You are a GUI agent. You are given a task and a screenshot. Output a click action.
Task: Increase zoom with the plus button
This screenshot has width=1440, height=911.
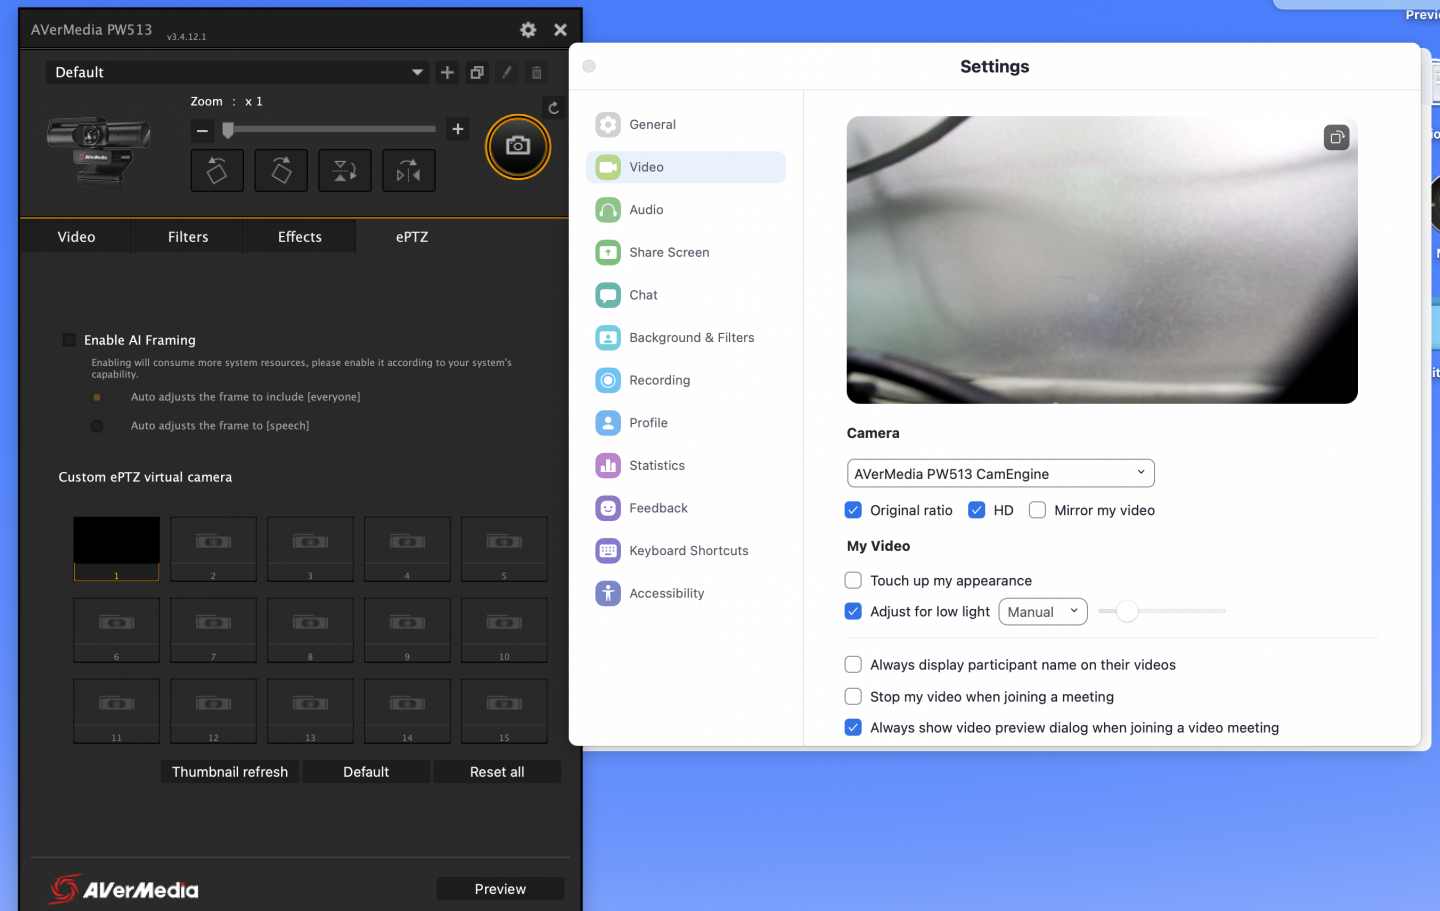(x=458, y=129)
